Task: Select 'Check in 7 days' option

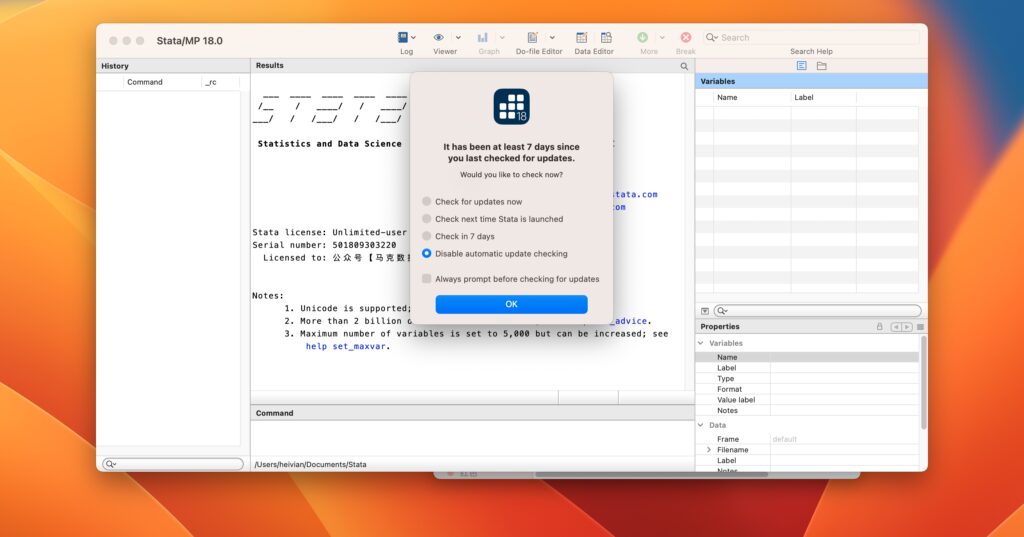Action: coord(426,236)
